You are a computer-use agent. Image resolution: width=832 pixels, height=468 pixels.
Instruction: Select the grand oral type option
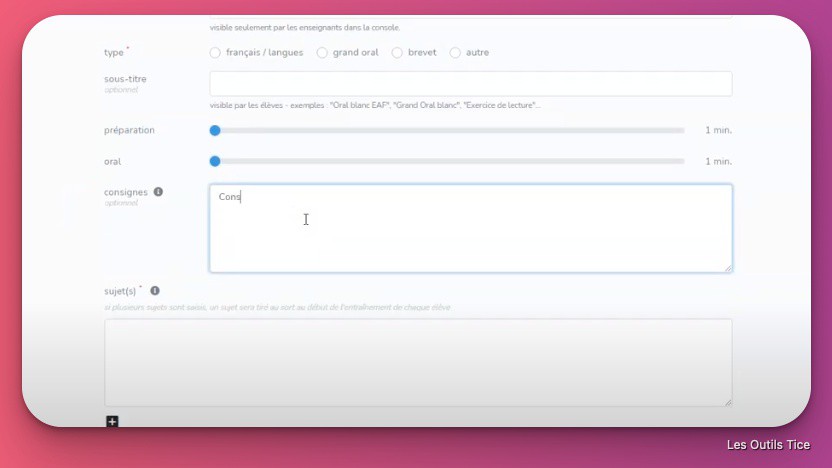322,53
